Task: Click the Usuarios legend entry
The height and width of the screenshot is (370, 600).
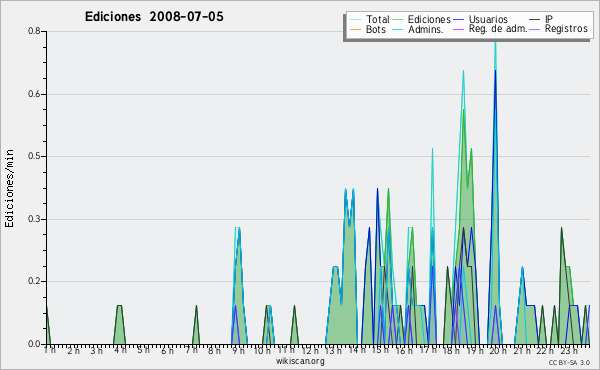Action: point(488,19)
